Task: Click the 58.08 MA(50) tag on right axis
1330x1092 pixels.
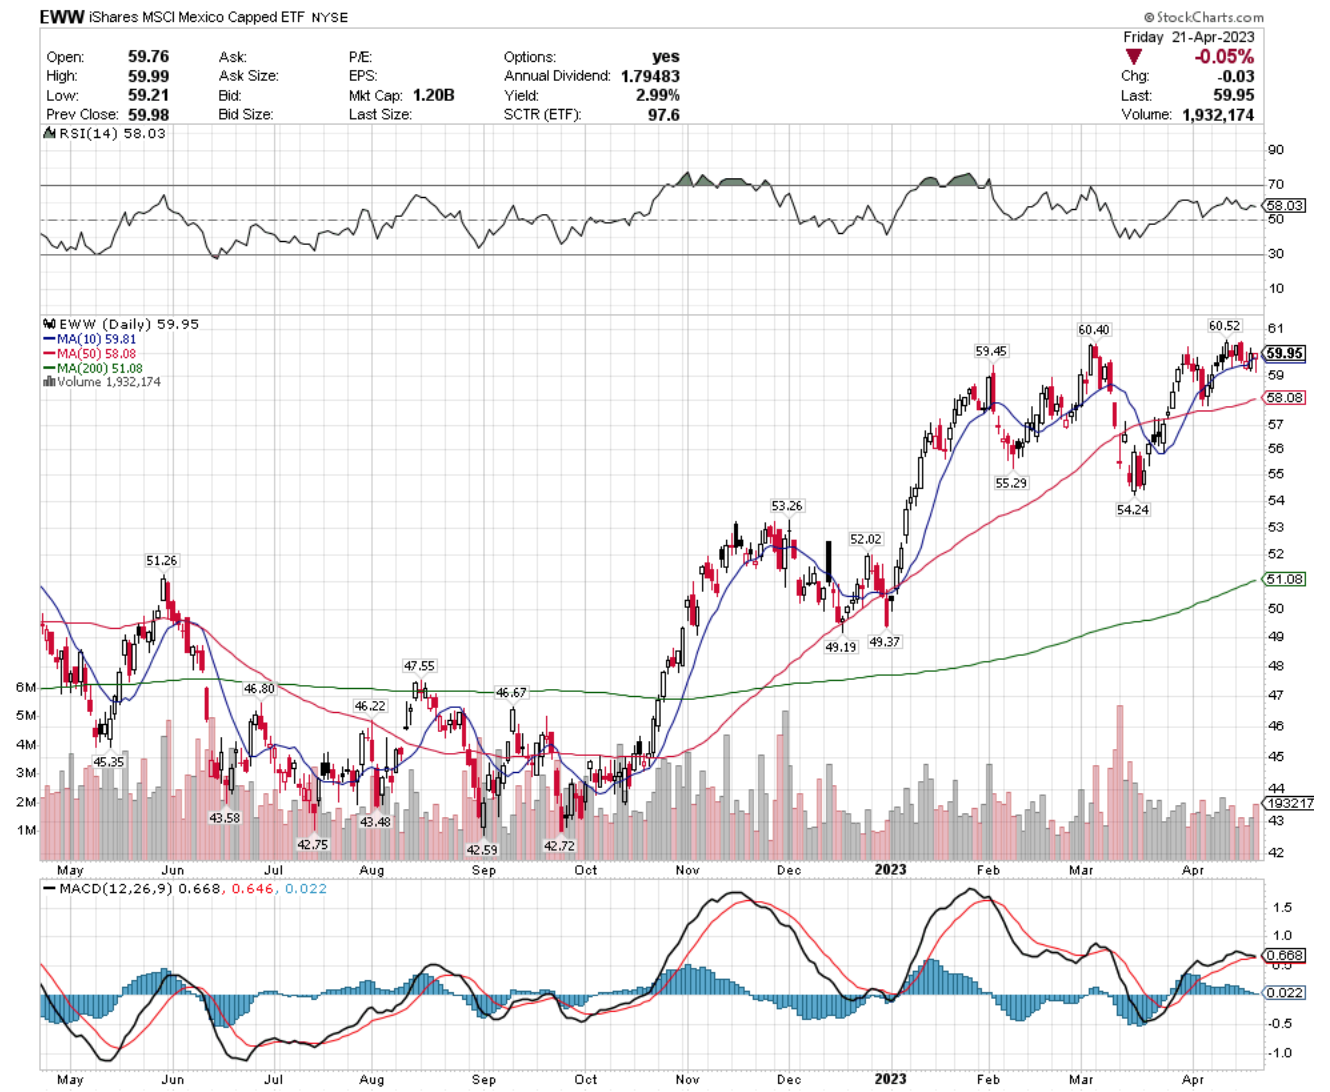Action: click(x=1285, y=398)
